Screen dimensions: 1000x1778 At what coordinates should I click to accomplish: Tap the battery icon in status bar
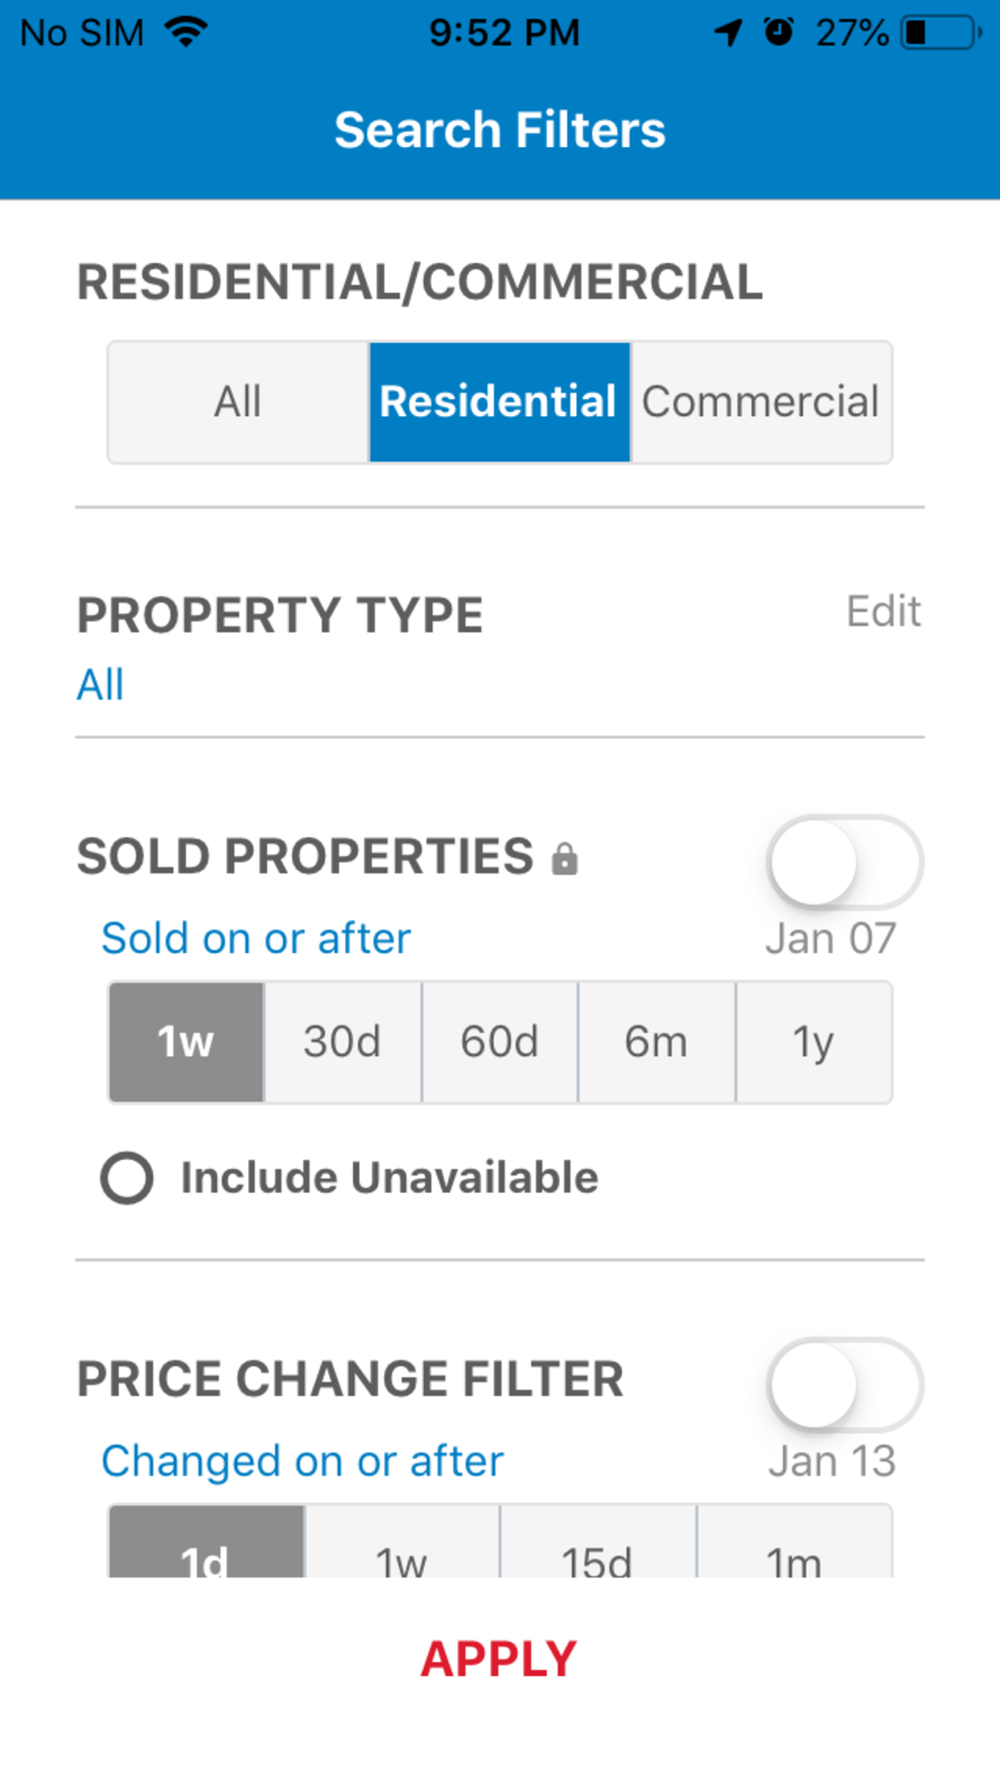click(x=941, y=32)
